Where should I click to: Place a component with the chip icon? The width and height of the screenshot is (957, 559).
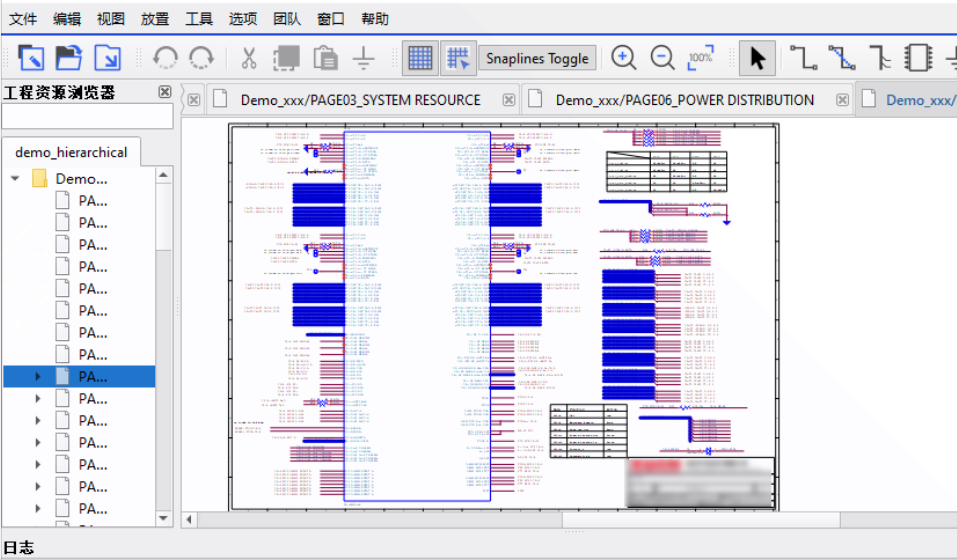pos(918,58)
